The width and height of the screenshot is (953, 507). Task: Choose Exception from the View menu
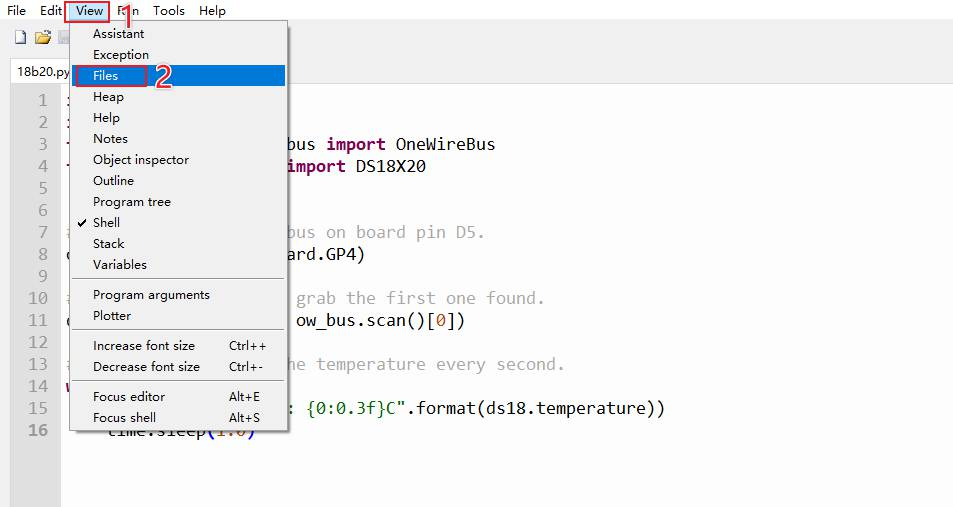pos(121,55)
